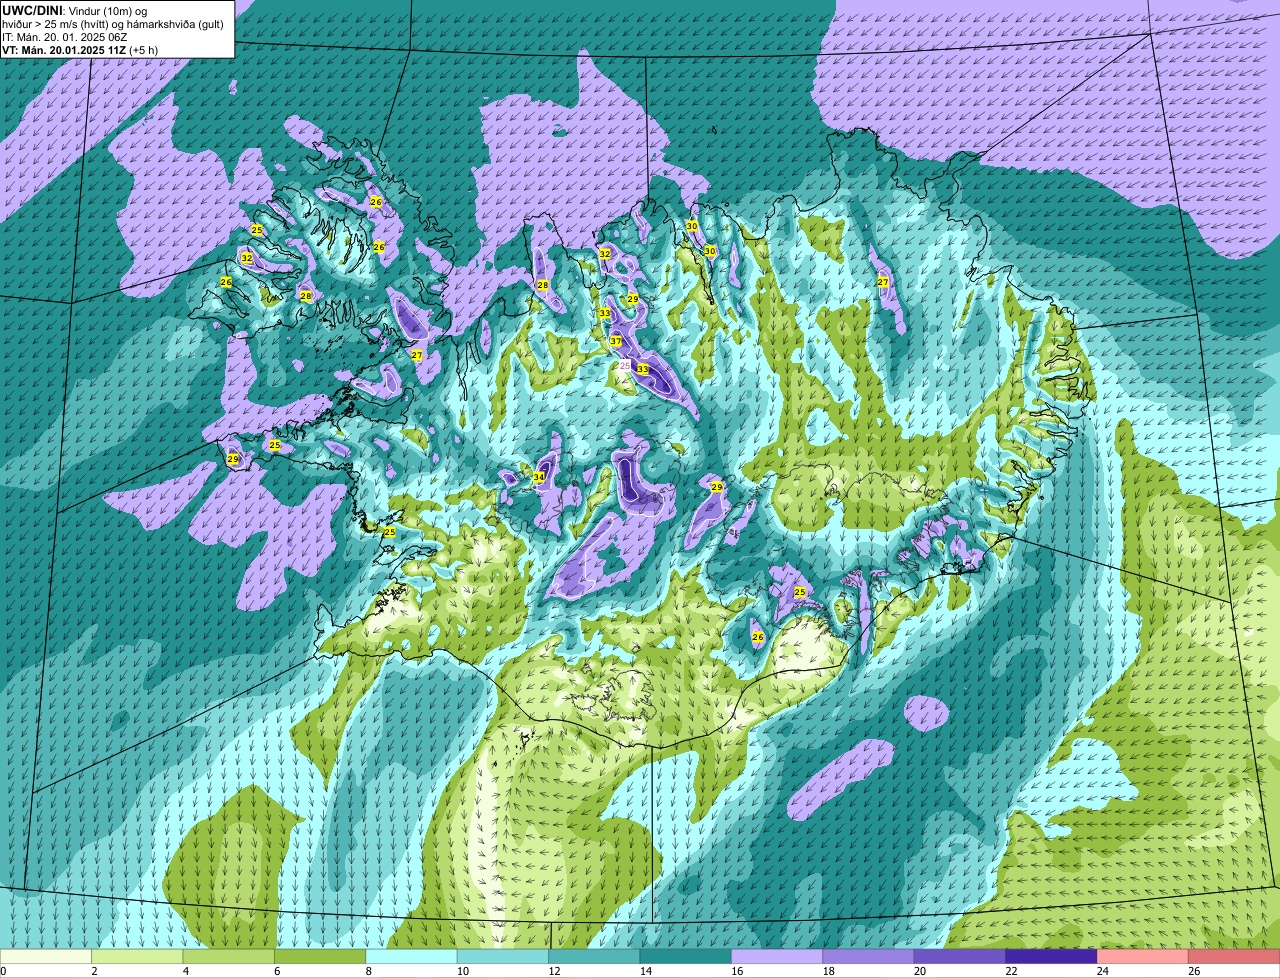Click the legend scale value 10

463,971
